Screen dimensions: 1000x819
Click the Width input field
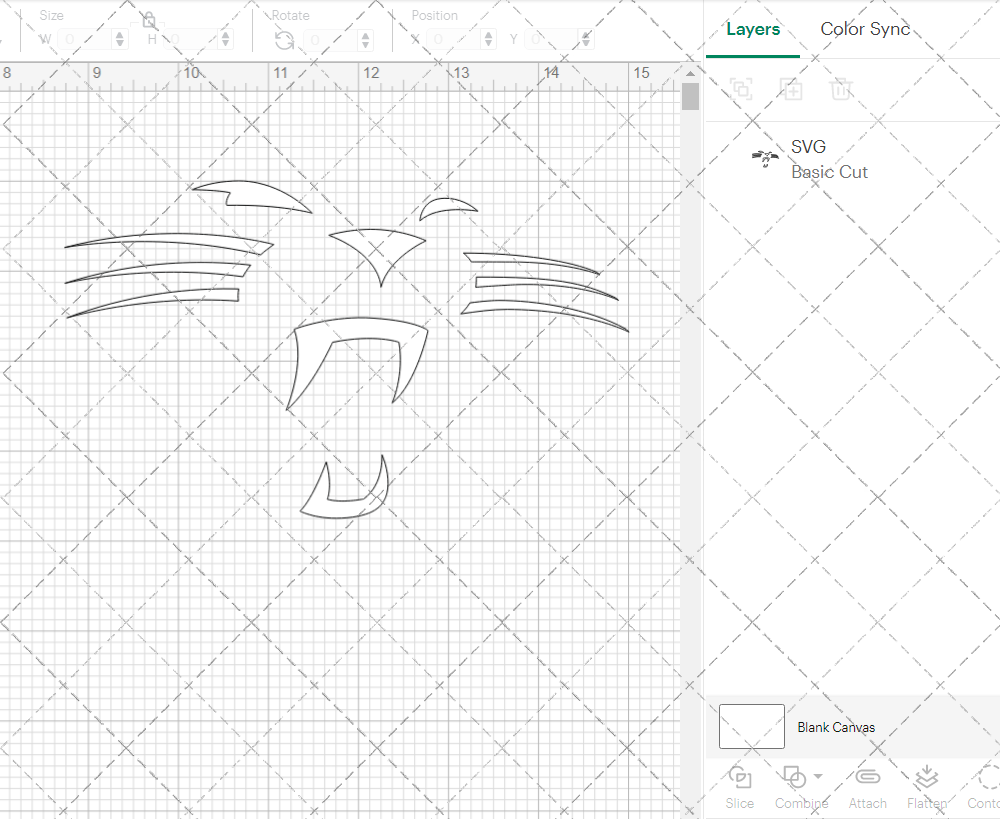coord(85,40)
